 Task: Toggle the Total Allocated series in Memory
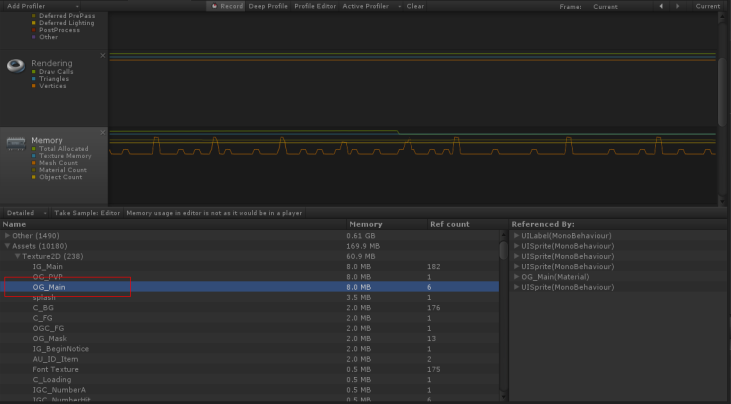[x=34, y=149]
